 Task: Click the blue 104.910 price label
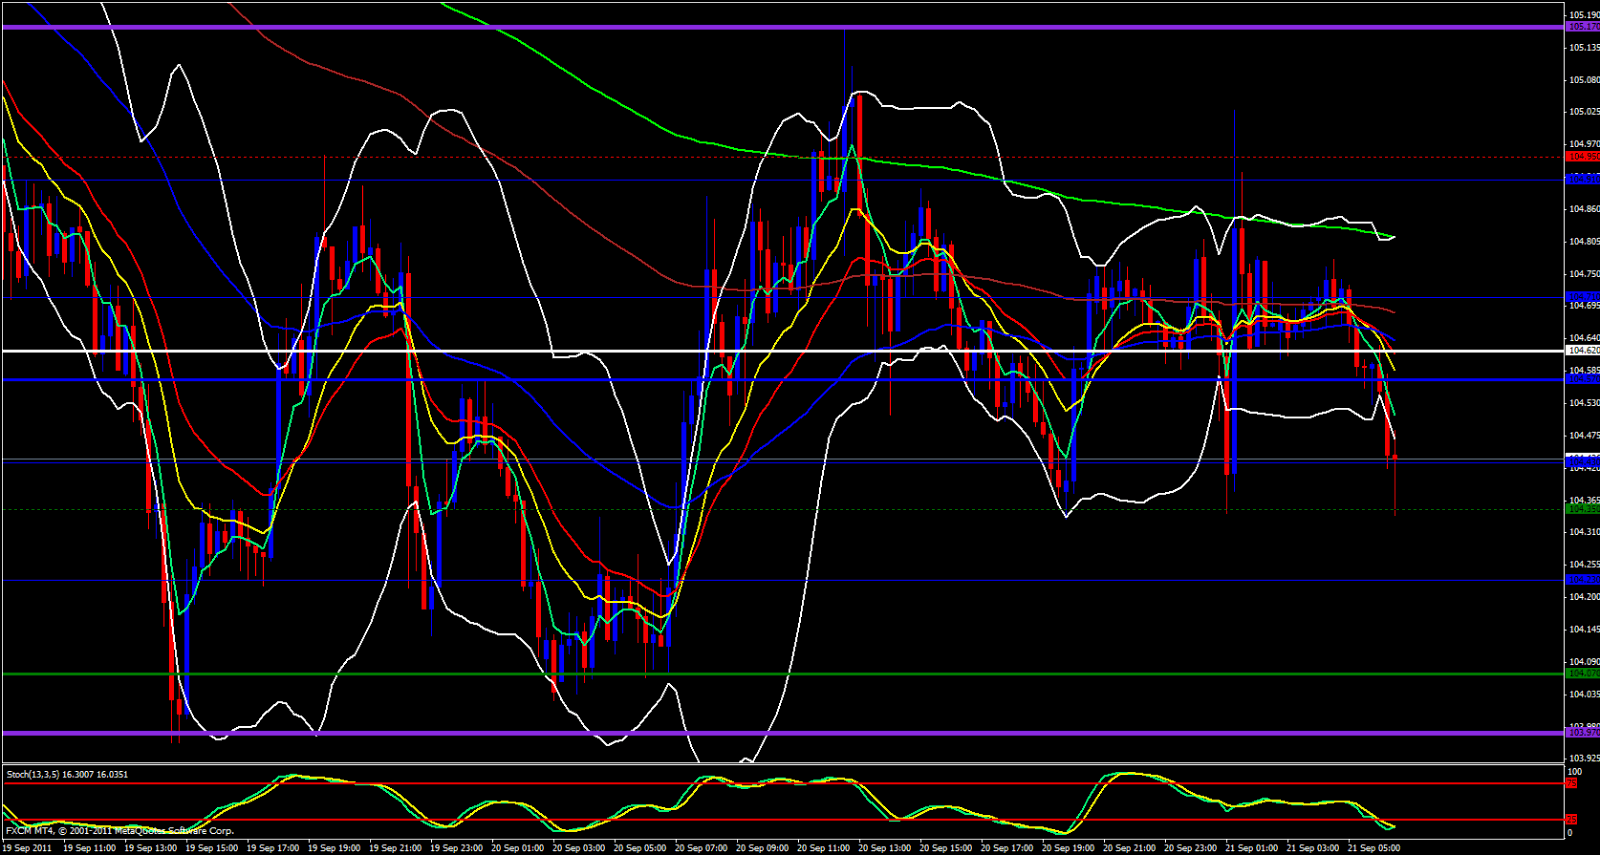1582,179
